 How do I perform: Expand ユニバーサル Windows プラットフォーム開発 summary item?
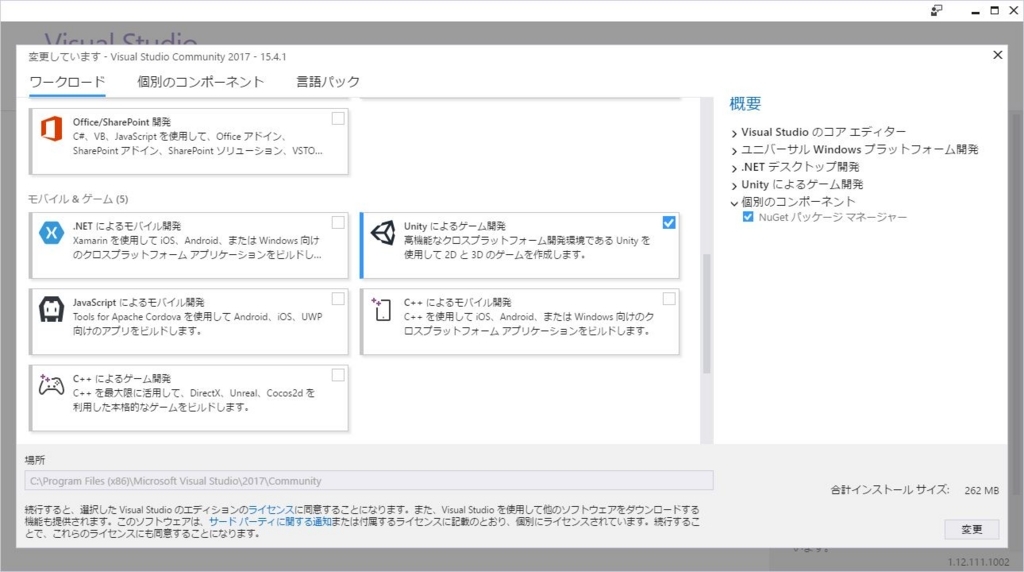pyautogui.click(x=735, y=150)
